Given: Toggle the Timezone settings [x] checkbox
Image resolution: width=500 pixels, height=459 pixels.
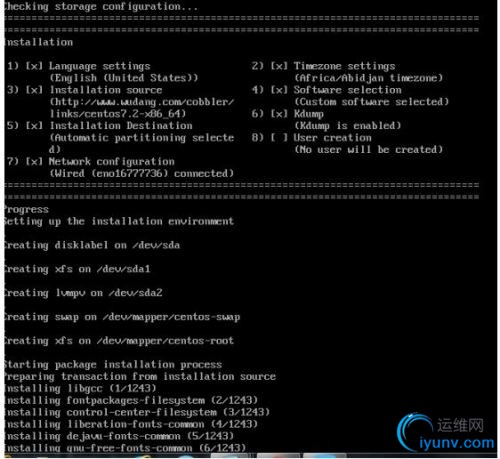Looking at the screenshot, I should 279,66.
